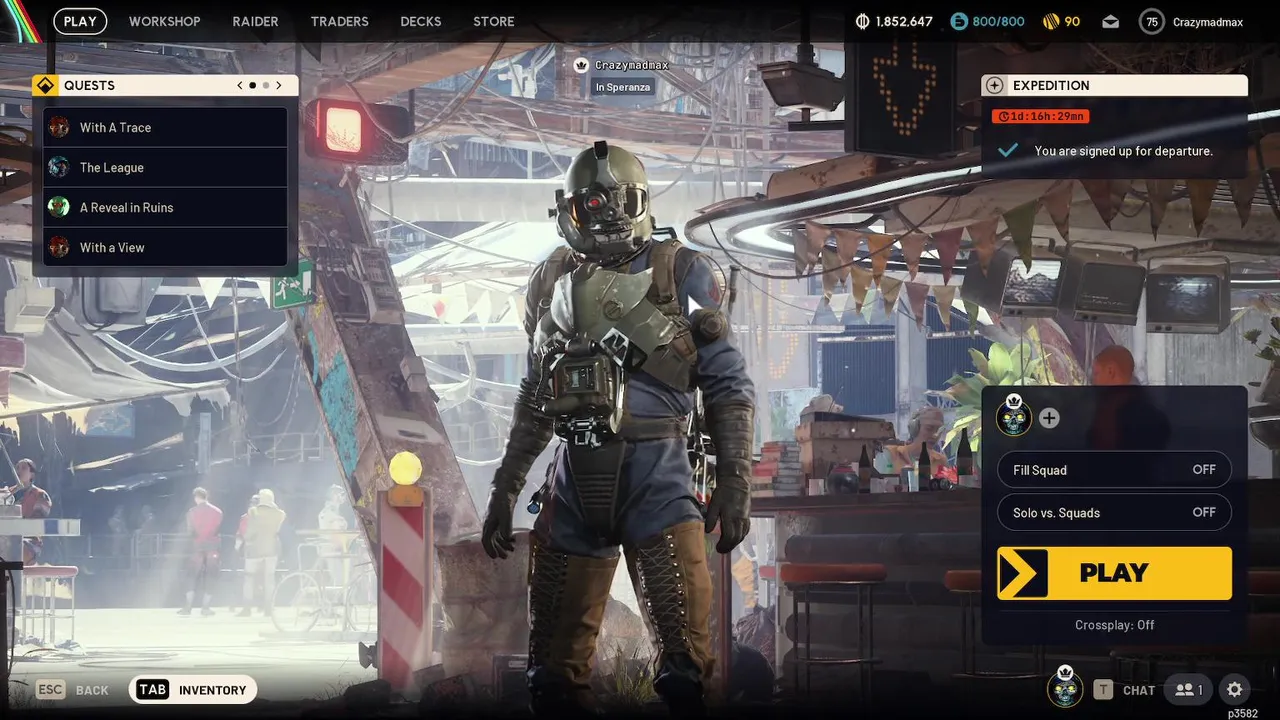Open CHAT with the T button
1280x720 pixels.
(1124, 690)
